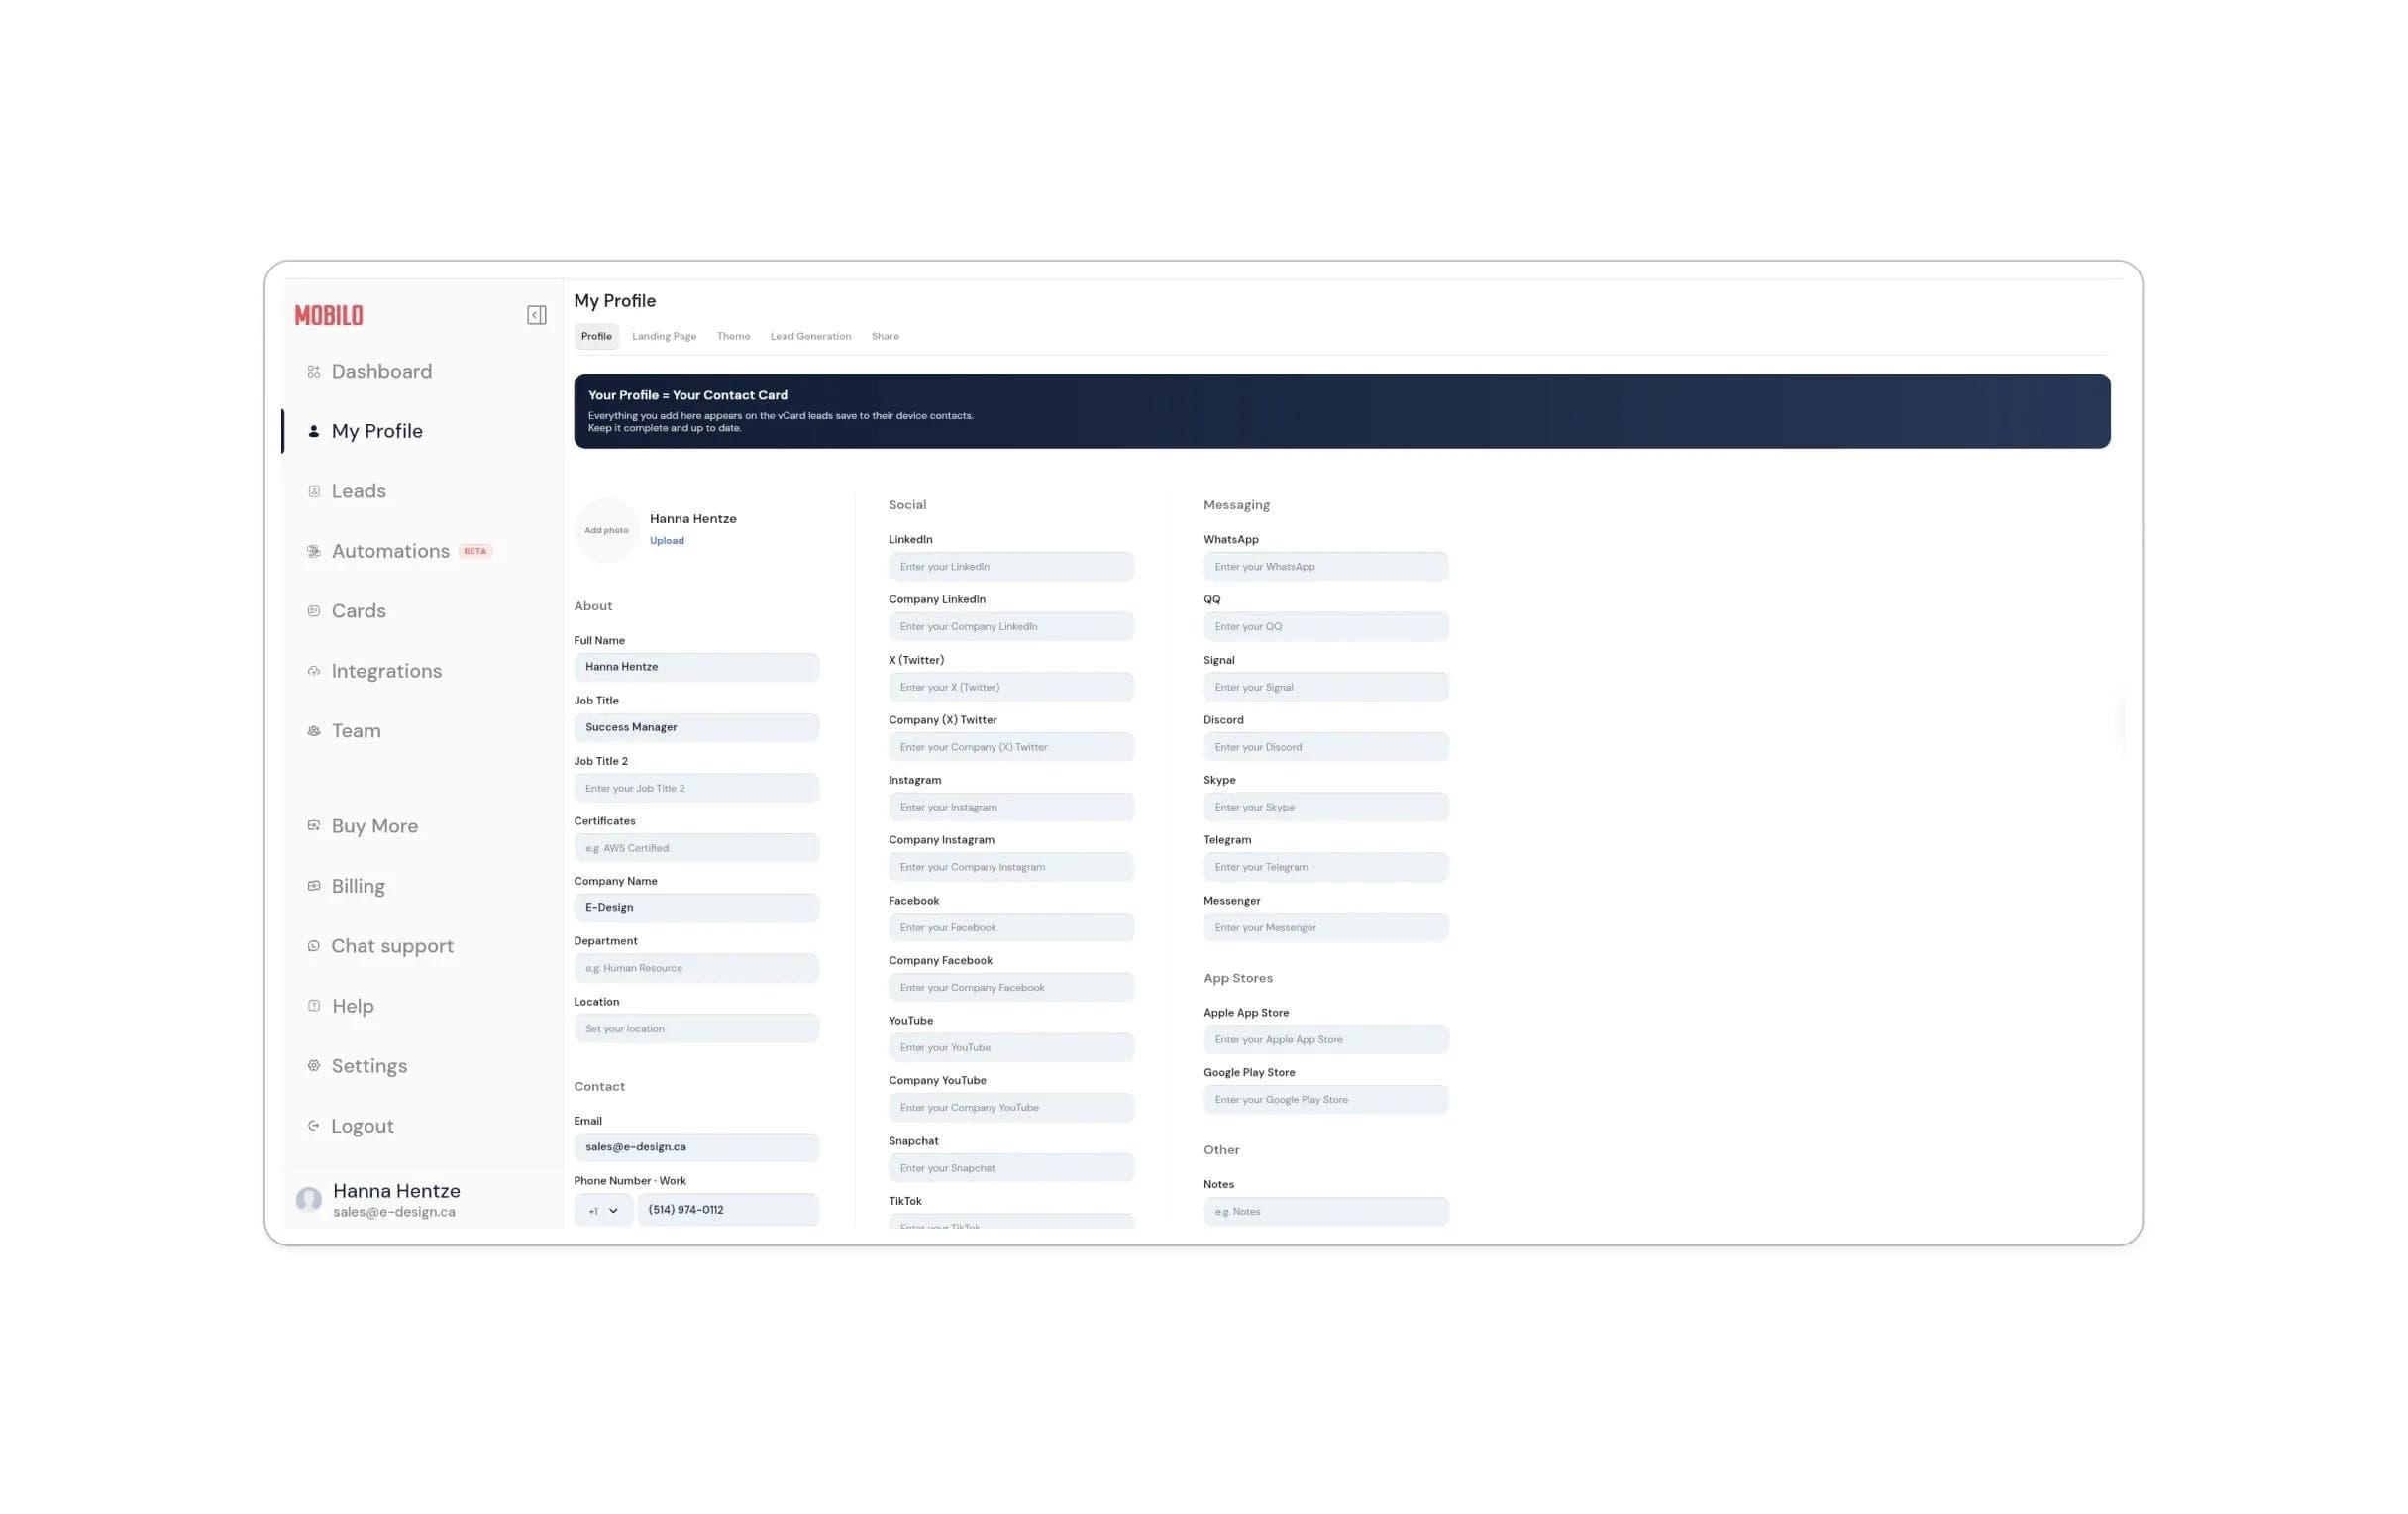Open Automations from the sidebar
This screenshot has width=2408, height=1514.
pyautogui.click(x=390, y=551)
